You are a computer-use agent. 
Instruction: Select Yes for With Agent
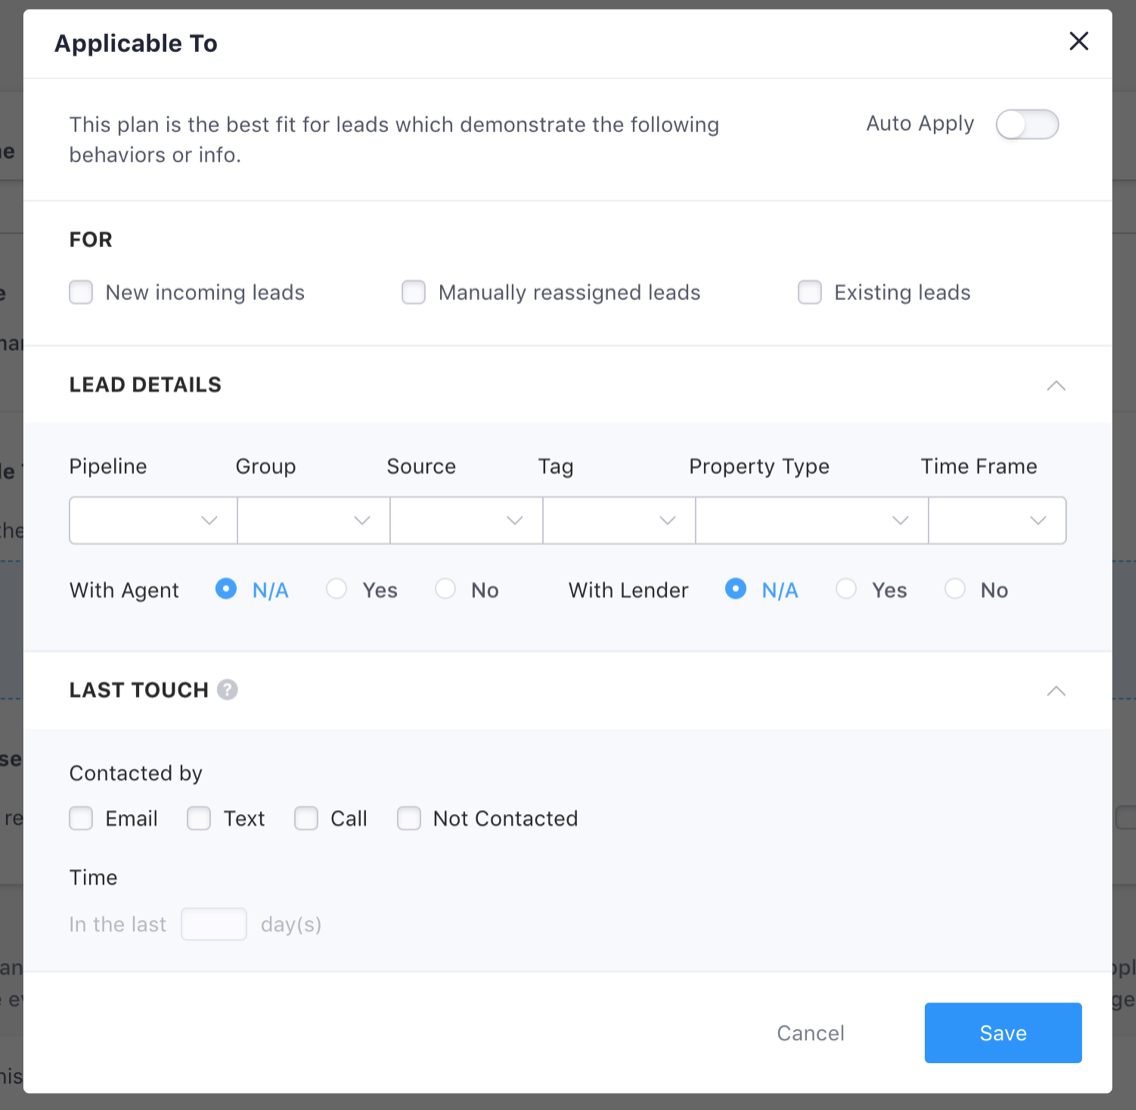[x=337, y=590]
